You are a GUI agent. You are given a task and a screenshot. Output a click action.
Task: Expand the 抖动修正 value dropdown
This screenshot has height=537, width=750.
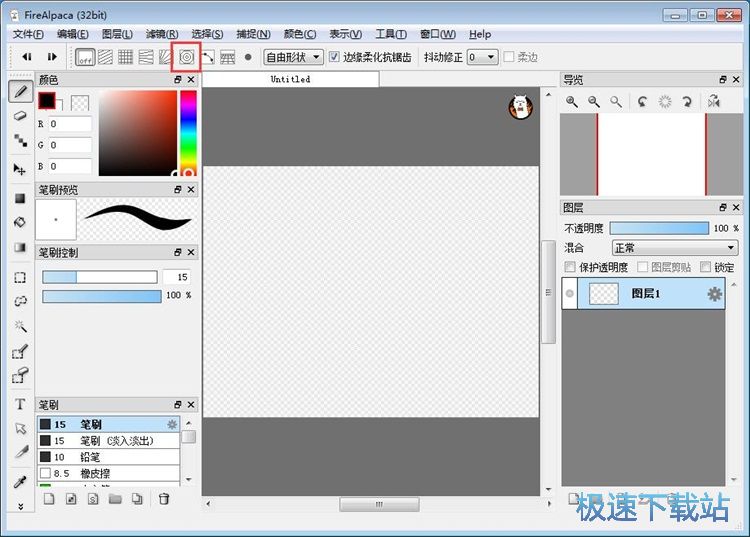(482, 57)
